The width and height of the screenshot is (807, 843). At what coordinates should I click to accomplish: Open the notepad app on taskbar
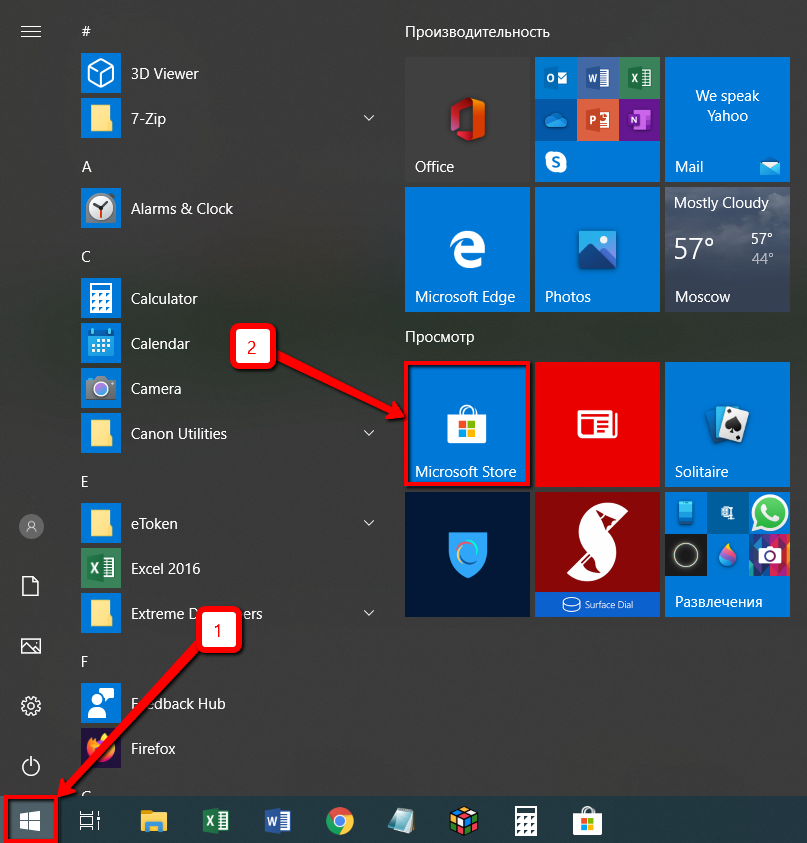point(402,821)
